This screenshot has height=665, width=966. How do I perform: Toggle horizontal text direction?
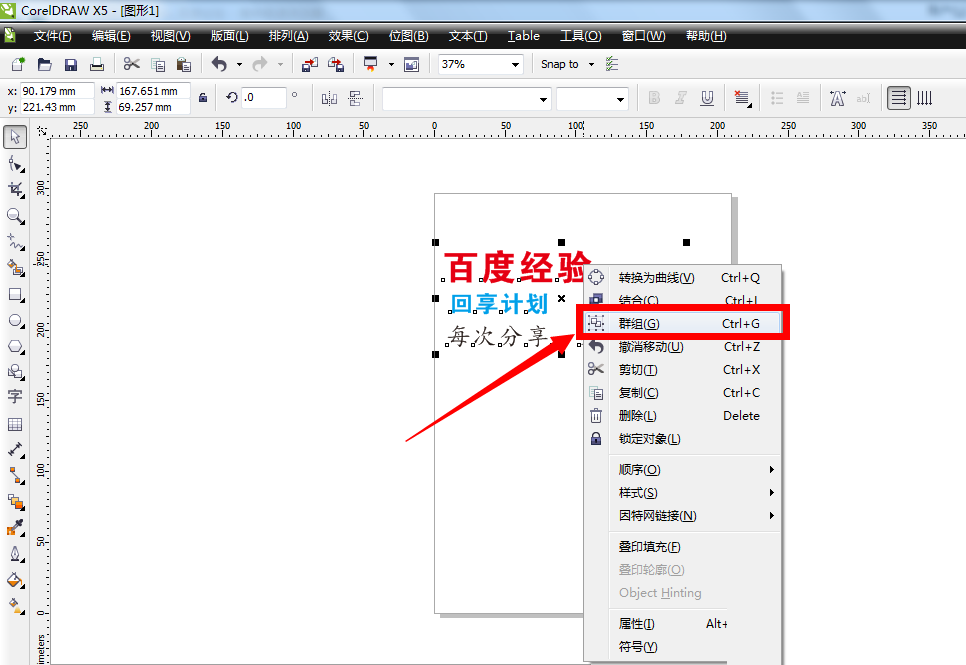(899, 98)
